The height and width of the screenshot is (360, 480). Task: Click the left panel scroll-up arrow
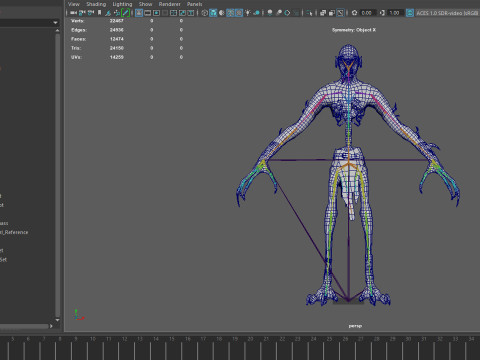coord(57,31)
